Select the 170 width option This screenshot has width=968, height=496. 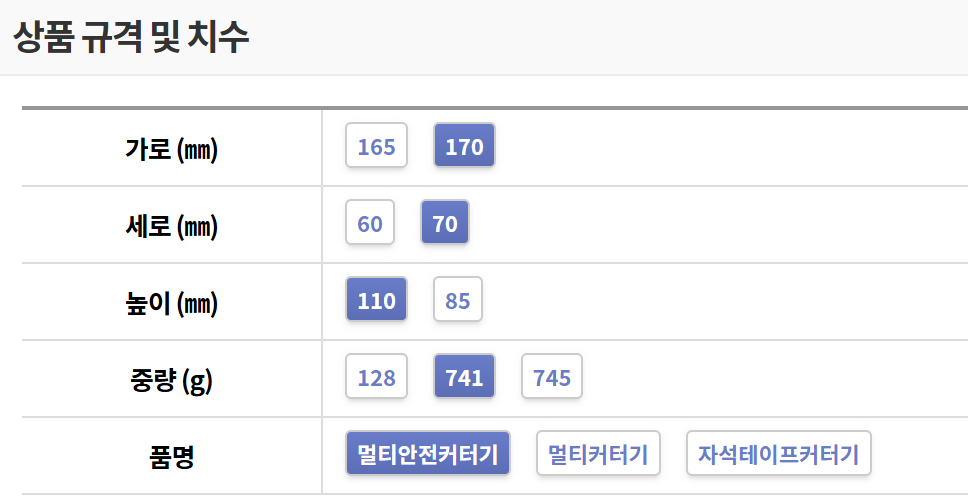(x=464, y=147)
